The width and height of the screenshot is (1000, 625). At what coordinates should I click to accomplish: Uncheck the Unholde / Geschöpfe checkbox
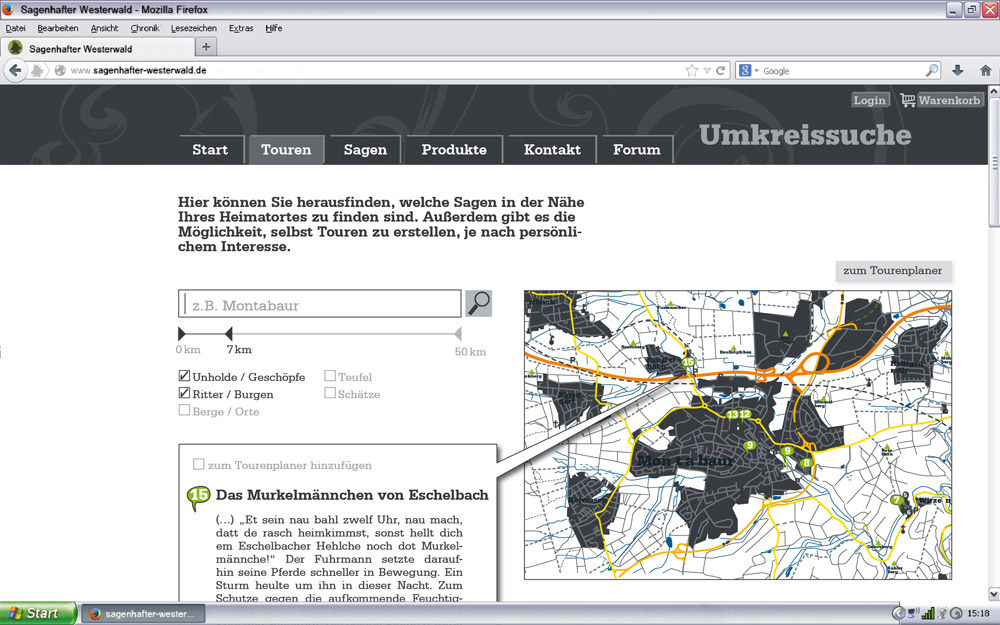(184, 377)
